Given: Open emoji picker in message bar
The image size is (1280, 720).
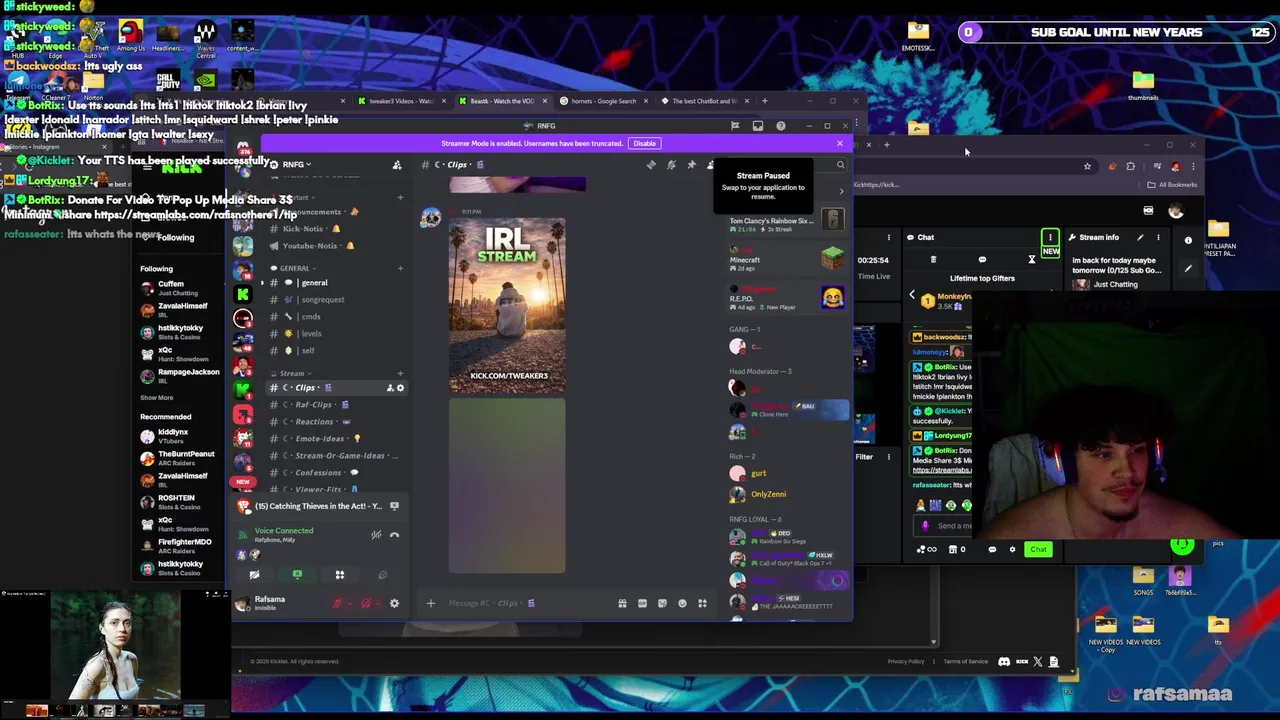Looking at the screenshot, I should pos(682,603).
